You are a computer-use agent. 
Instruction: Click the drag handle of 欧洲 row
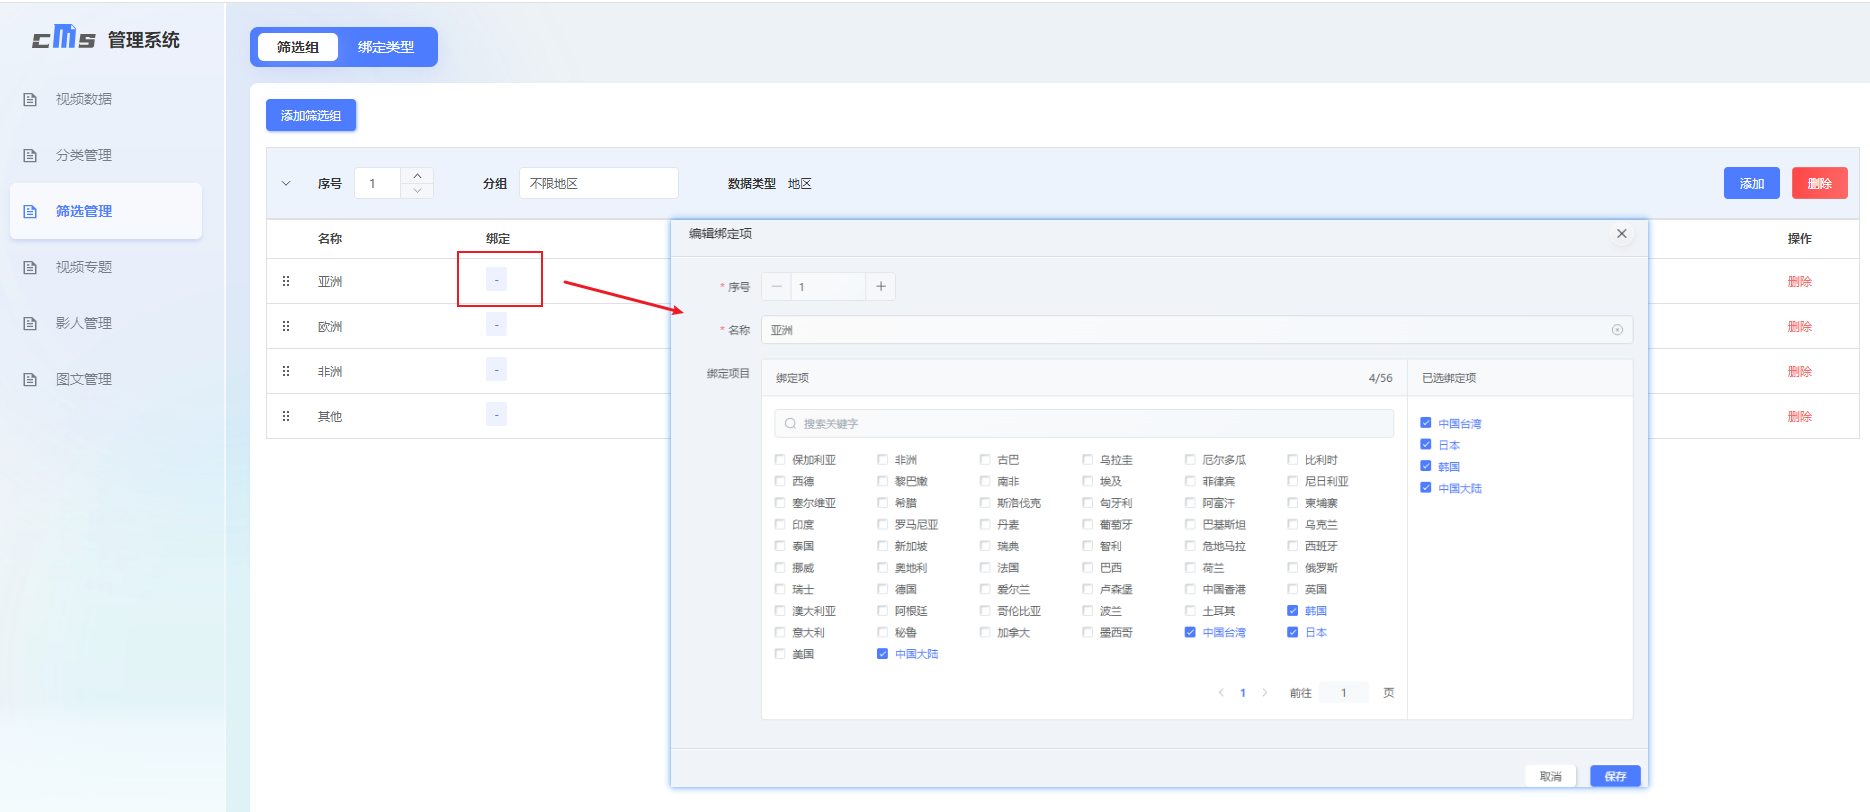click(x=286, y=326)
